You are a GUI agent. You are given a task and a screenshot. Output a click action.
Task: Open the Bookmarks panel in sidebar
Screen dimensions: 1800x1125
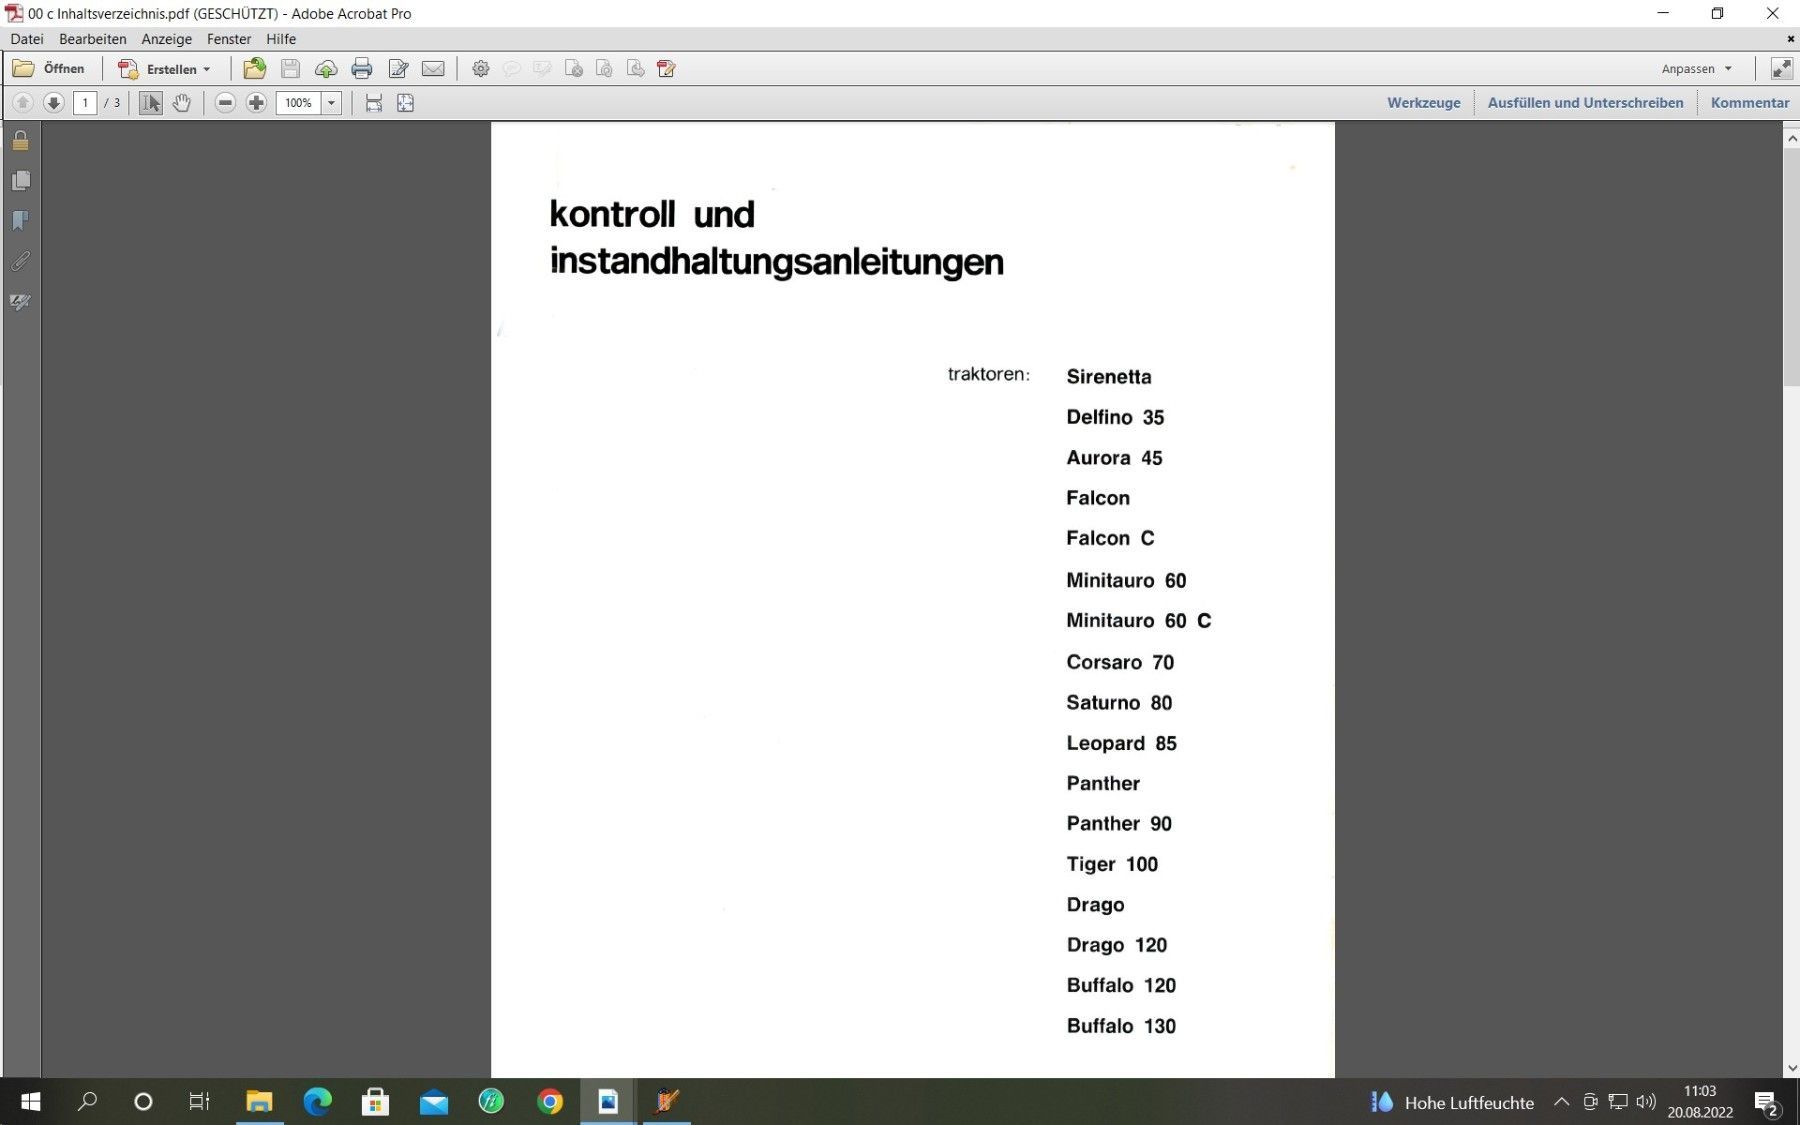click(x=20, y=221)
